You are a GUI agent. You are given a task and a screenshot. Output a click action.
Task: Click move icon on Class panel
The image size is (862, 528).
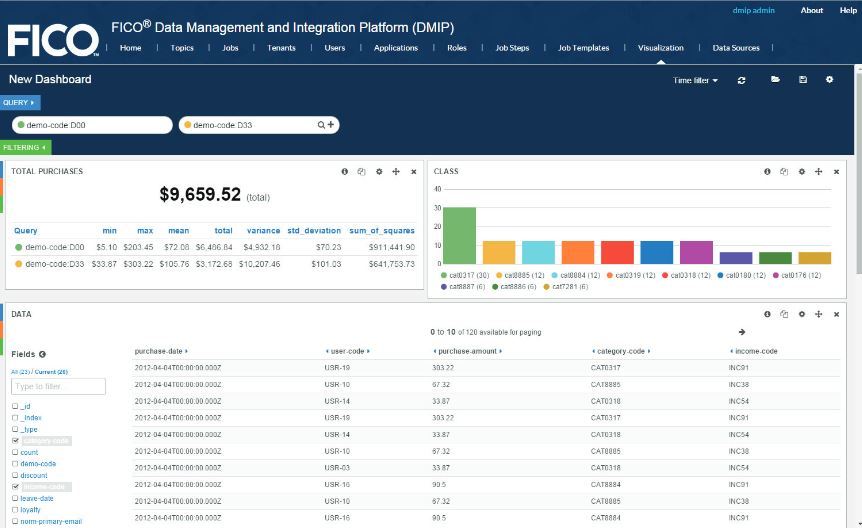[x=819, y=172]
